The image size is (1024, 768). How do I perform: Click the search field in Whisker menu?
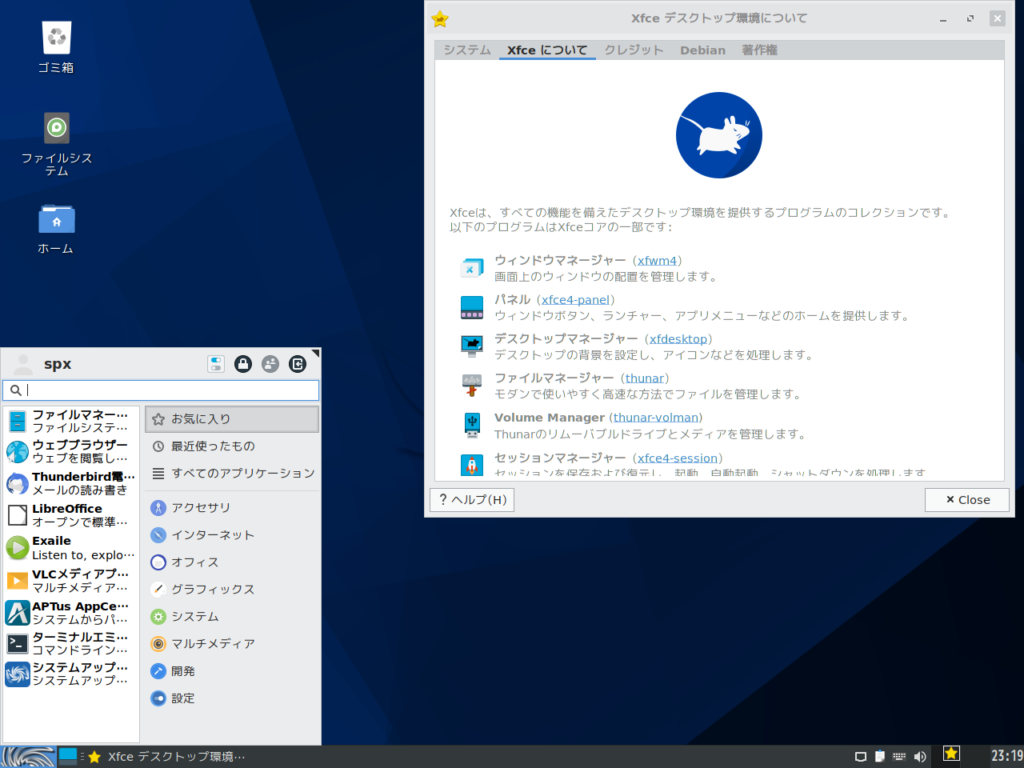pyautogui.click(x=160, y=390)
